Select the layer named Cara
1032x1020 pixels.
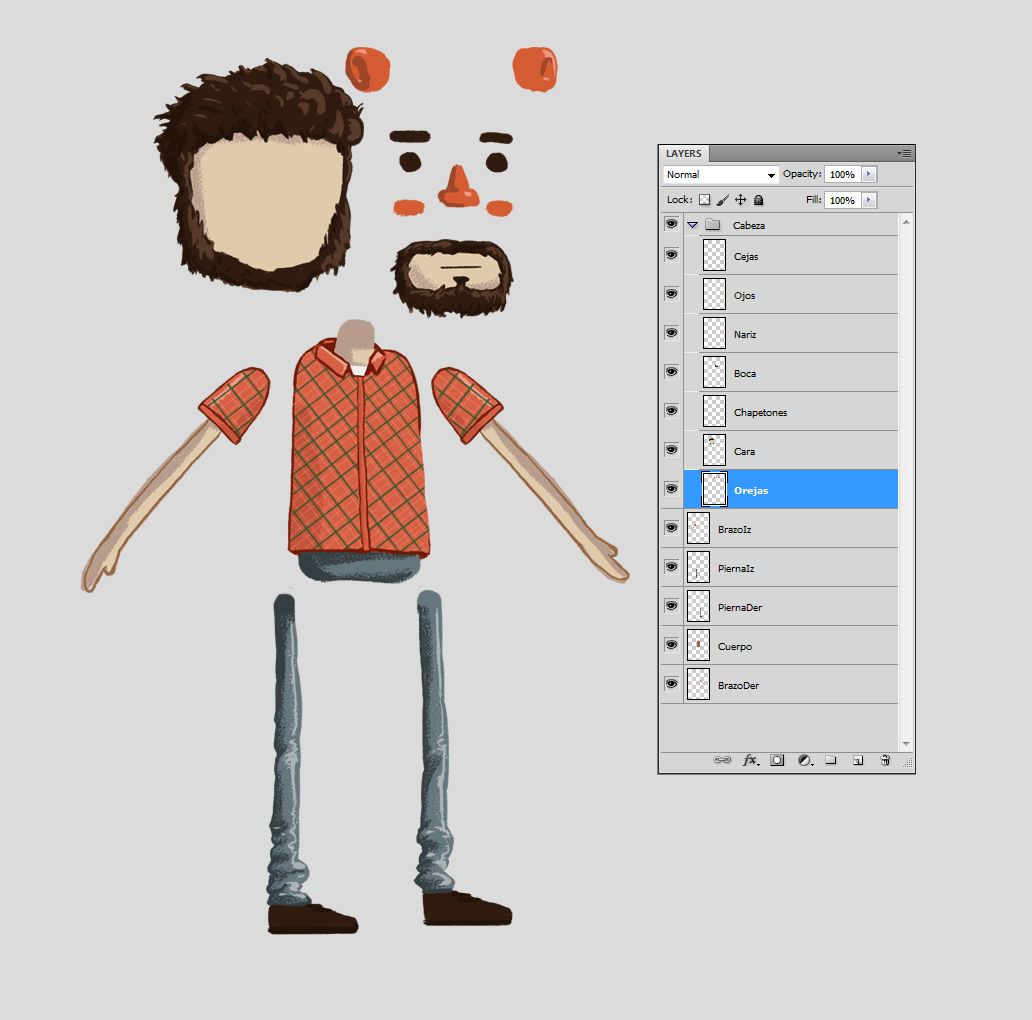(x=744, y=451)
